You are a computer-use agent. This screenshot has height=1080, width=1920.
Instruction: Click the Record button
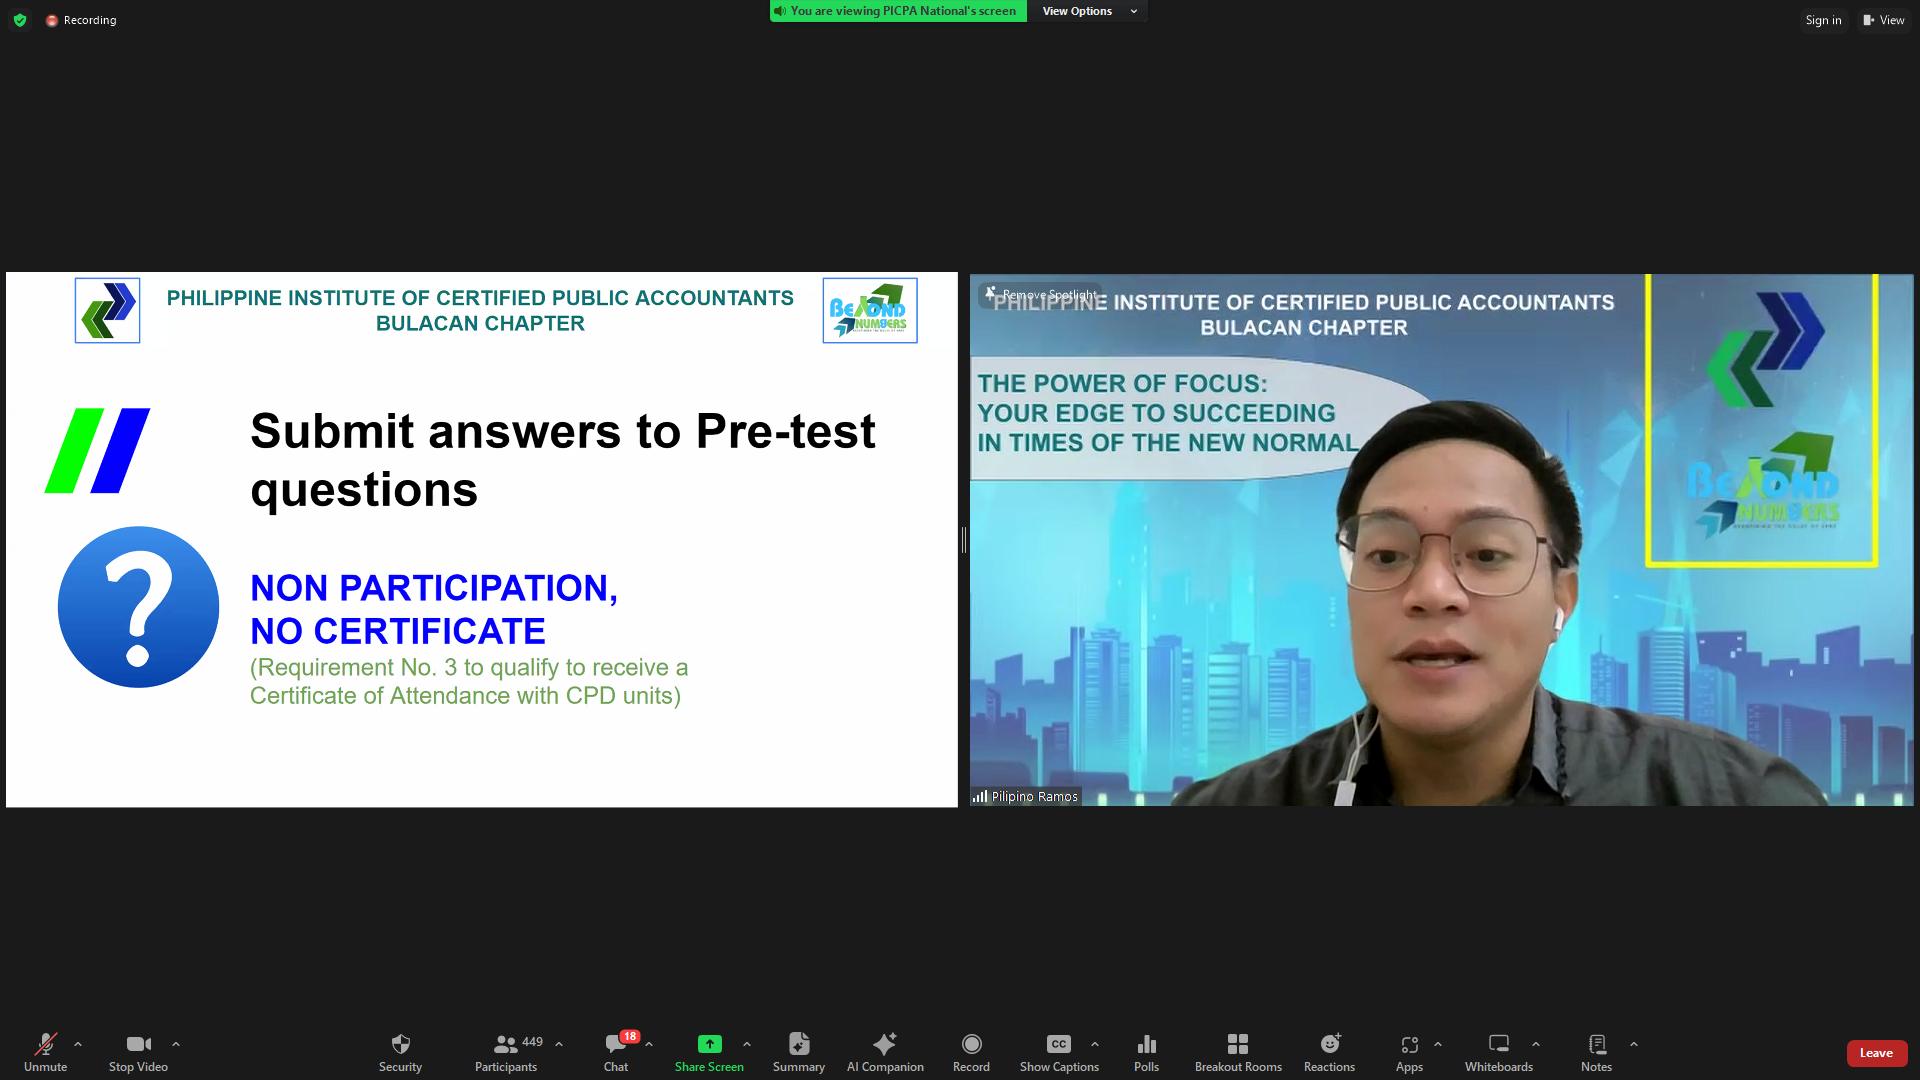click(x=971, y=1053)
